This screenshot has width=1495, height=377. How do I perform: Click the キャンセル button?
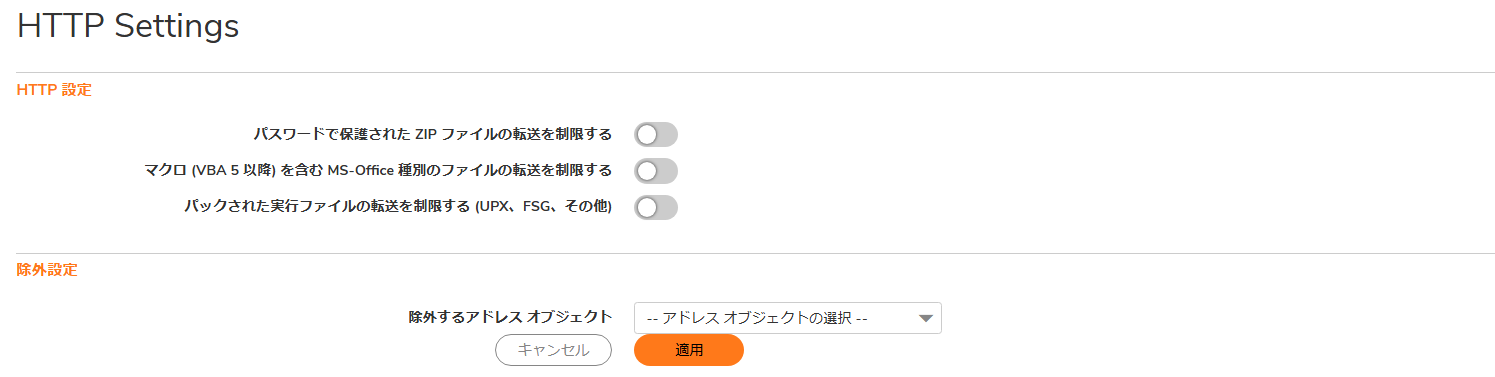pos(554,350)
